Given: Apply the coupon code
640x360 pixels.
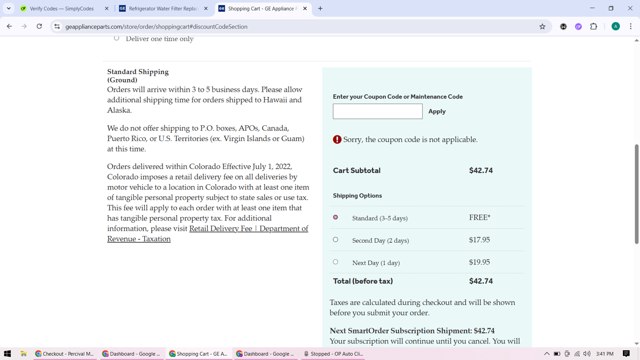Looking at the screenshot, I should [437, 111].
